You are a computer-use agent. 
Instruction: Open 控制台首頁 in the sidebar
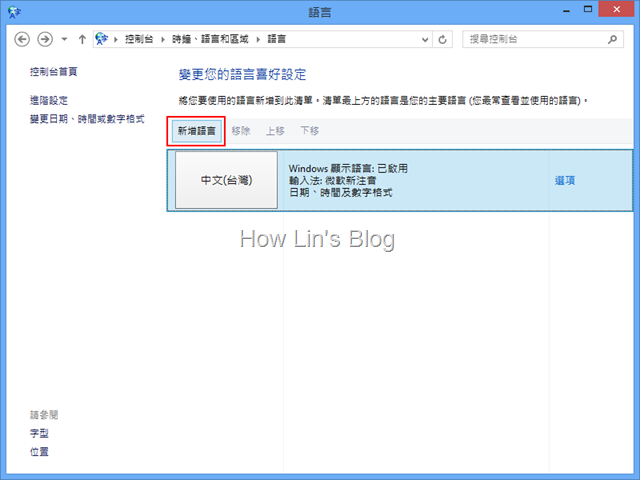coord(53,72)
